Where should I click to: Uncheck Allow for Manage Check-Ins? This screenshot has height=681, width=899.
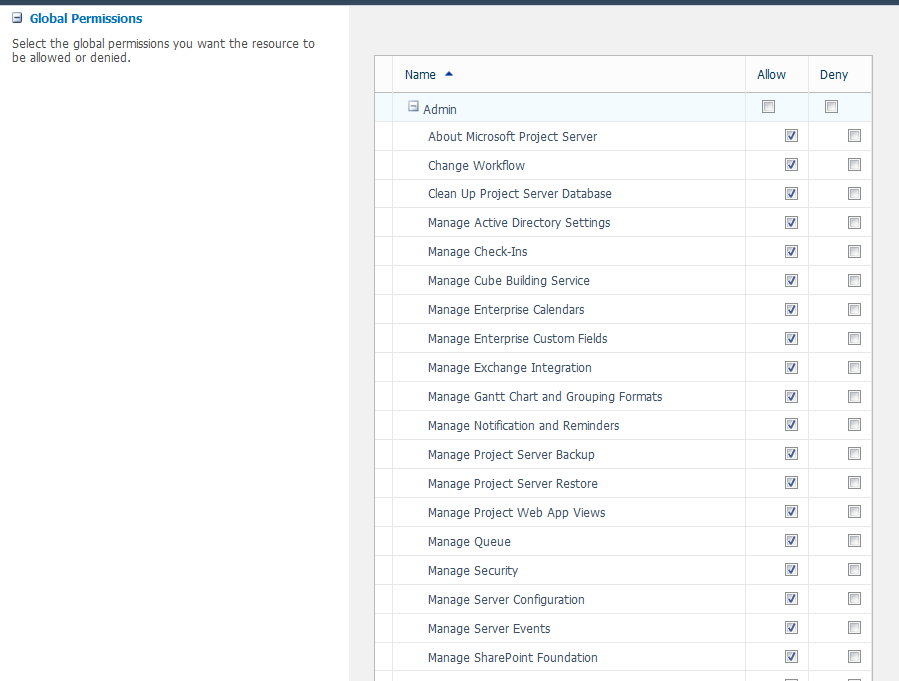pos(791,252)
